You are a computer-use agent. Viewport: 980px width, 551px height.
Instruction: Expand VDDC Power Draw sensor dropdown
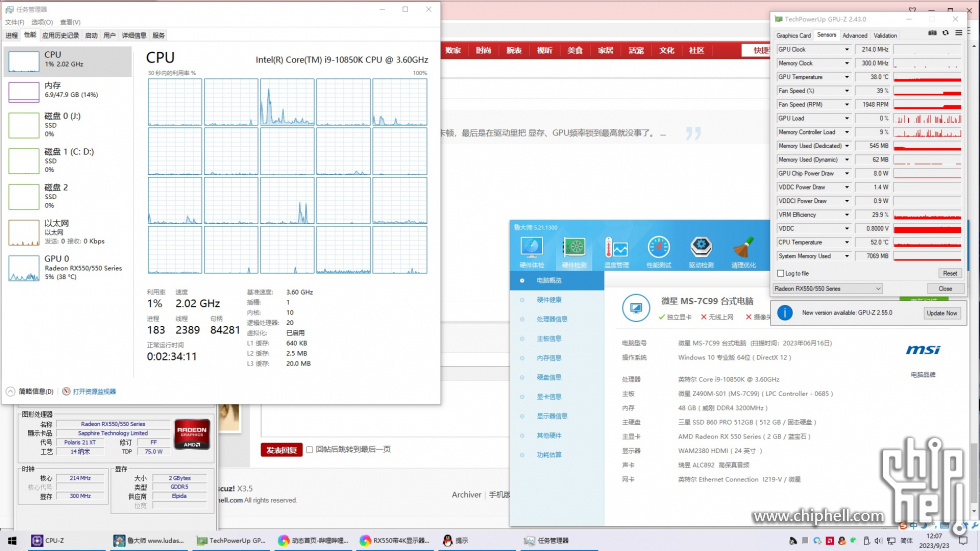pos(847,187)
